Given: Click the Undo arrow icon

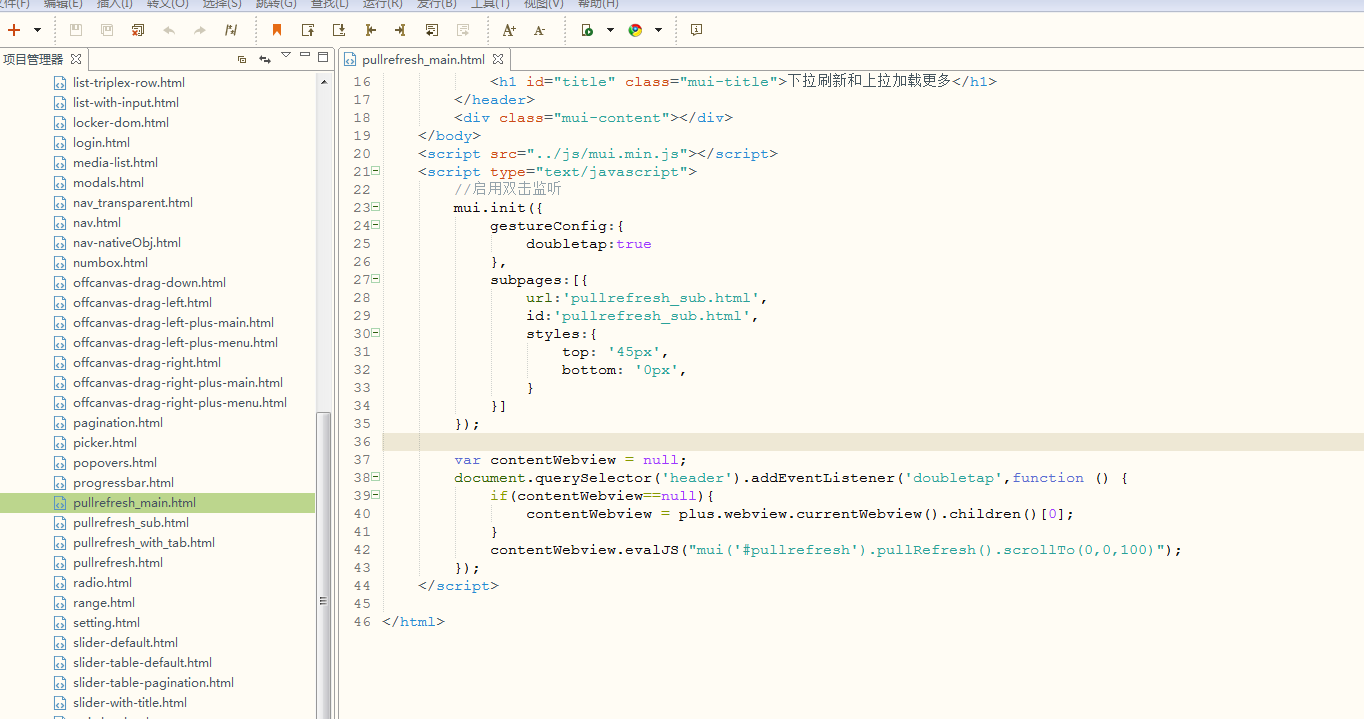Looking at the screenshot, I should [x=169, y=30].
